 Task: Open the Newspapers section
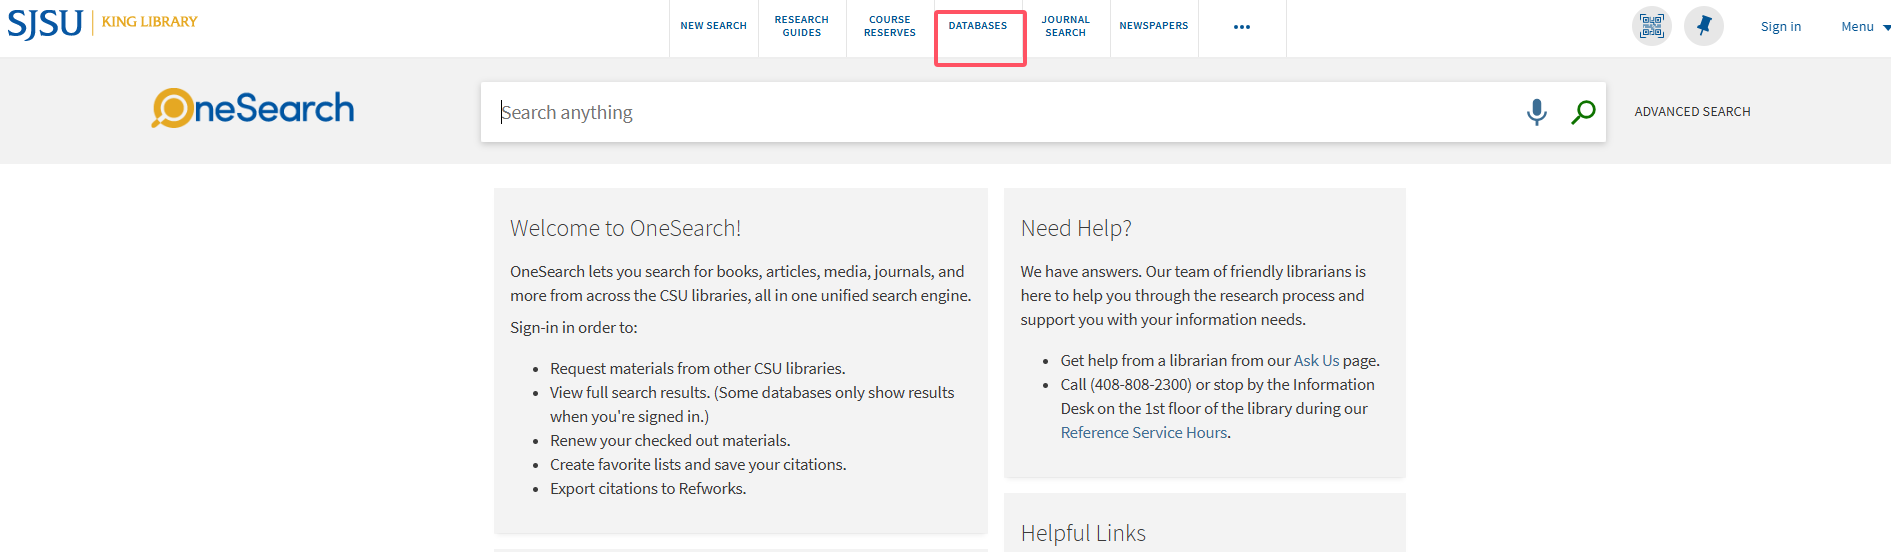point(1153,26)
